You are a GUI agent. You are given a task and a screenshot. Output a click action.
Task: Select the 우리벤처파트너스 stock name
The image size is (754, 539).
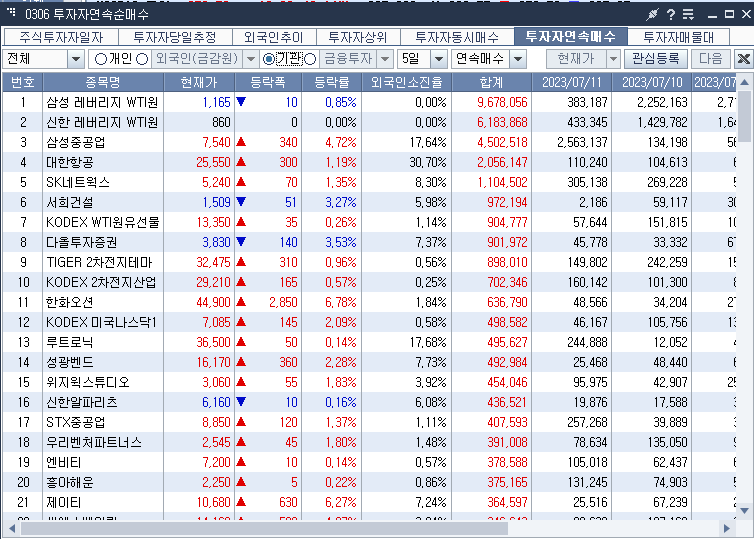pyautogui.click(x=94, y=442)
